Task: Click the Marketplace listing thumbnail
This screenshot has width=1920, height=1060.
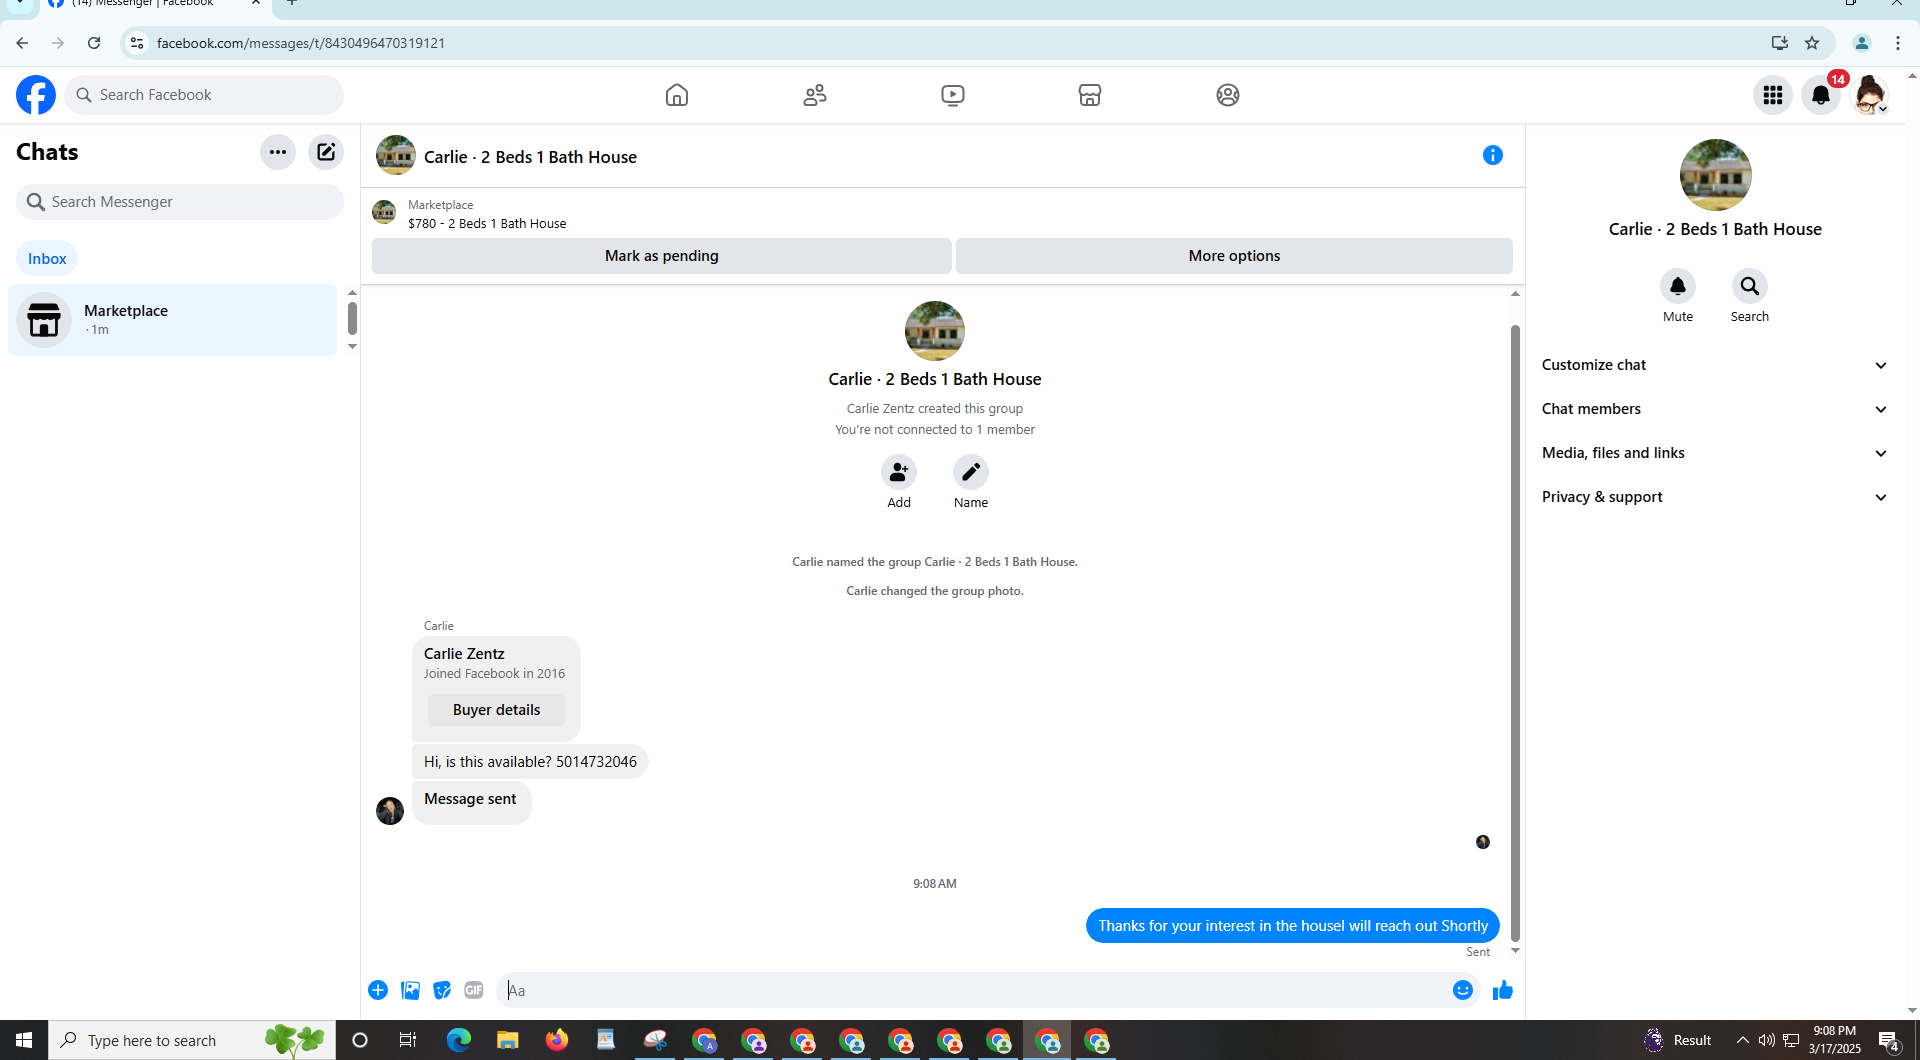Action: click(384, 212)
